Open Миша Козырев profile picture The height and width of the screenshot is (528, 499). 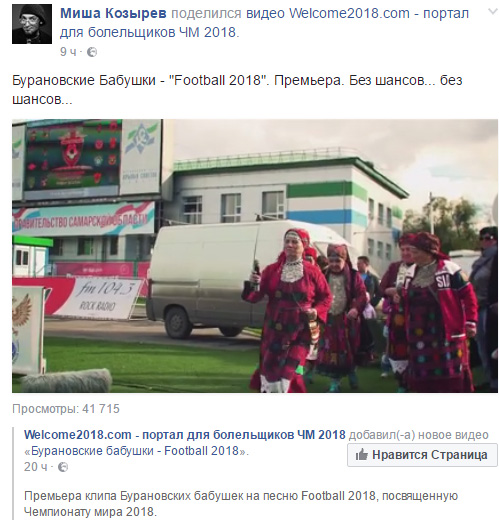point(32,24)
